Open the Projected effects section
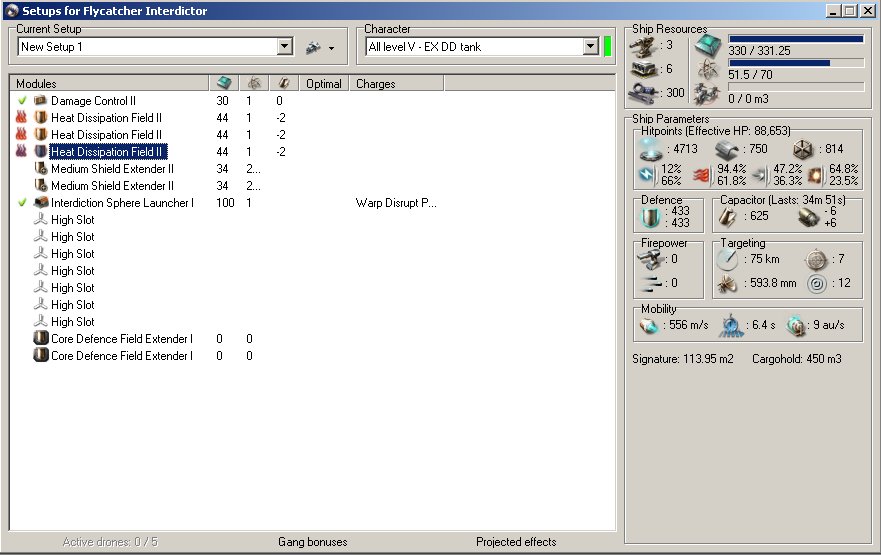This screenshot has height=555, width=881. (x=516, y=542)
